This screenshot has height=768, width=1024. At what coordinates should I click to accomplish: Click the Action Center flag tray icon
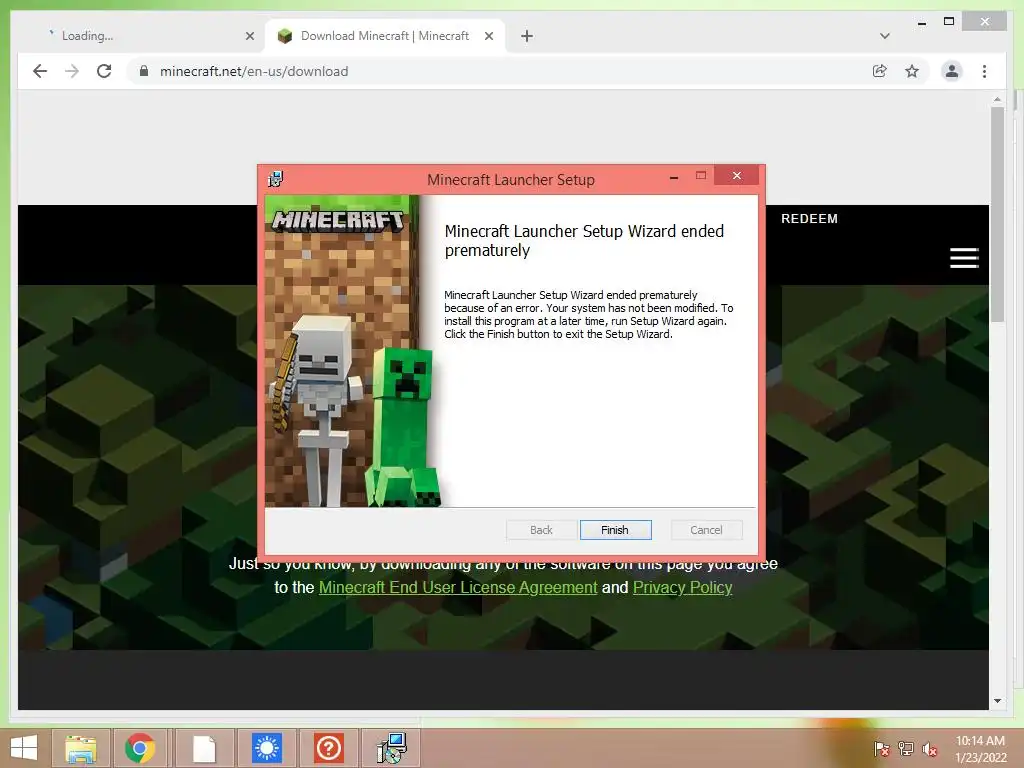point(882,748)
